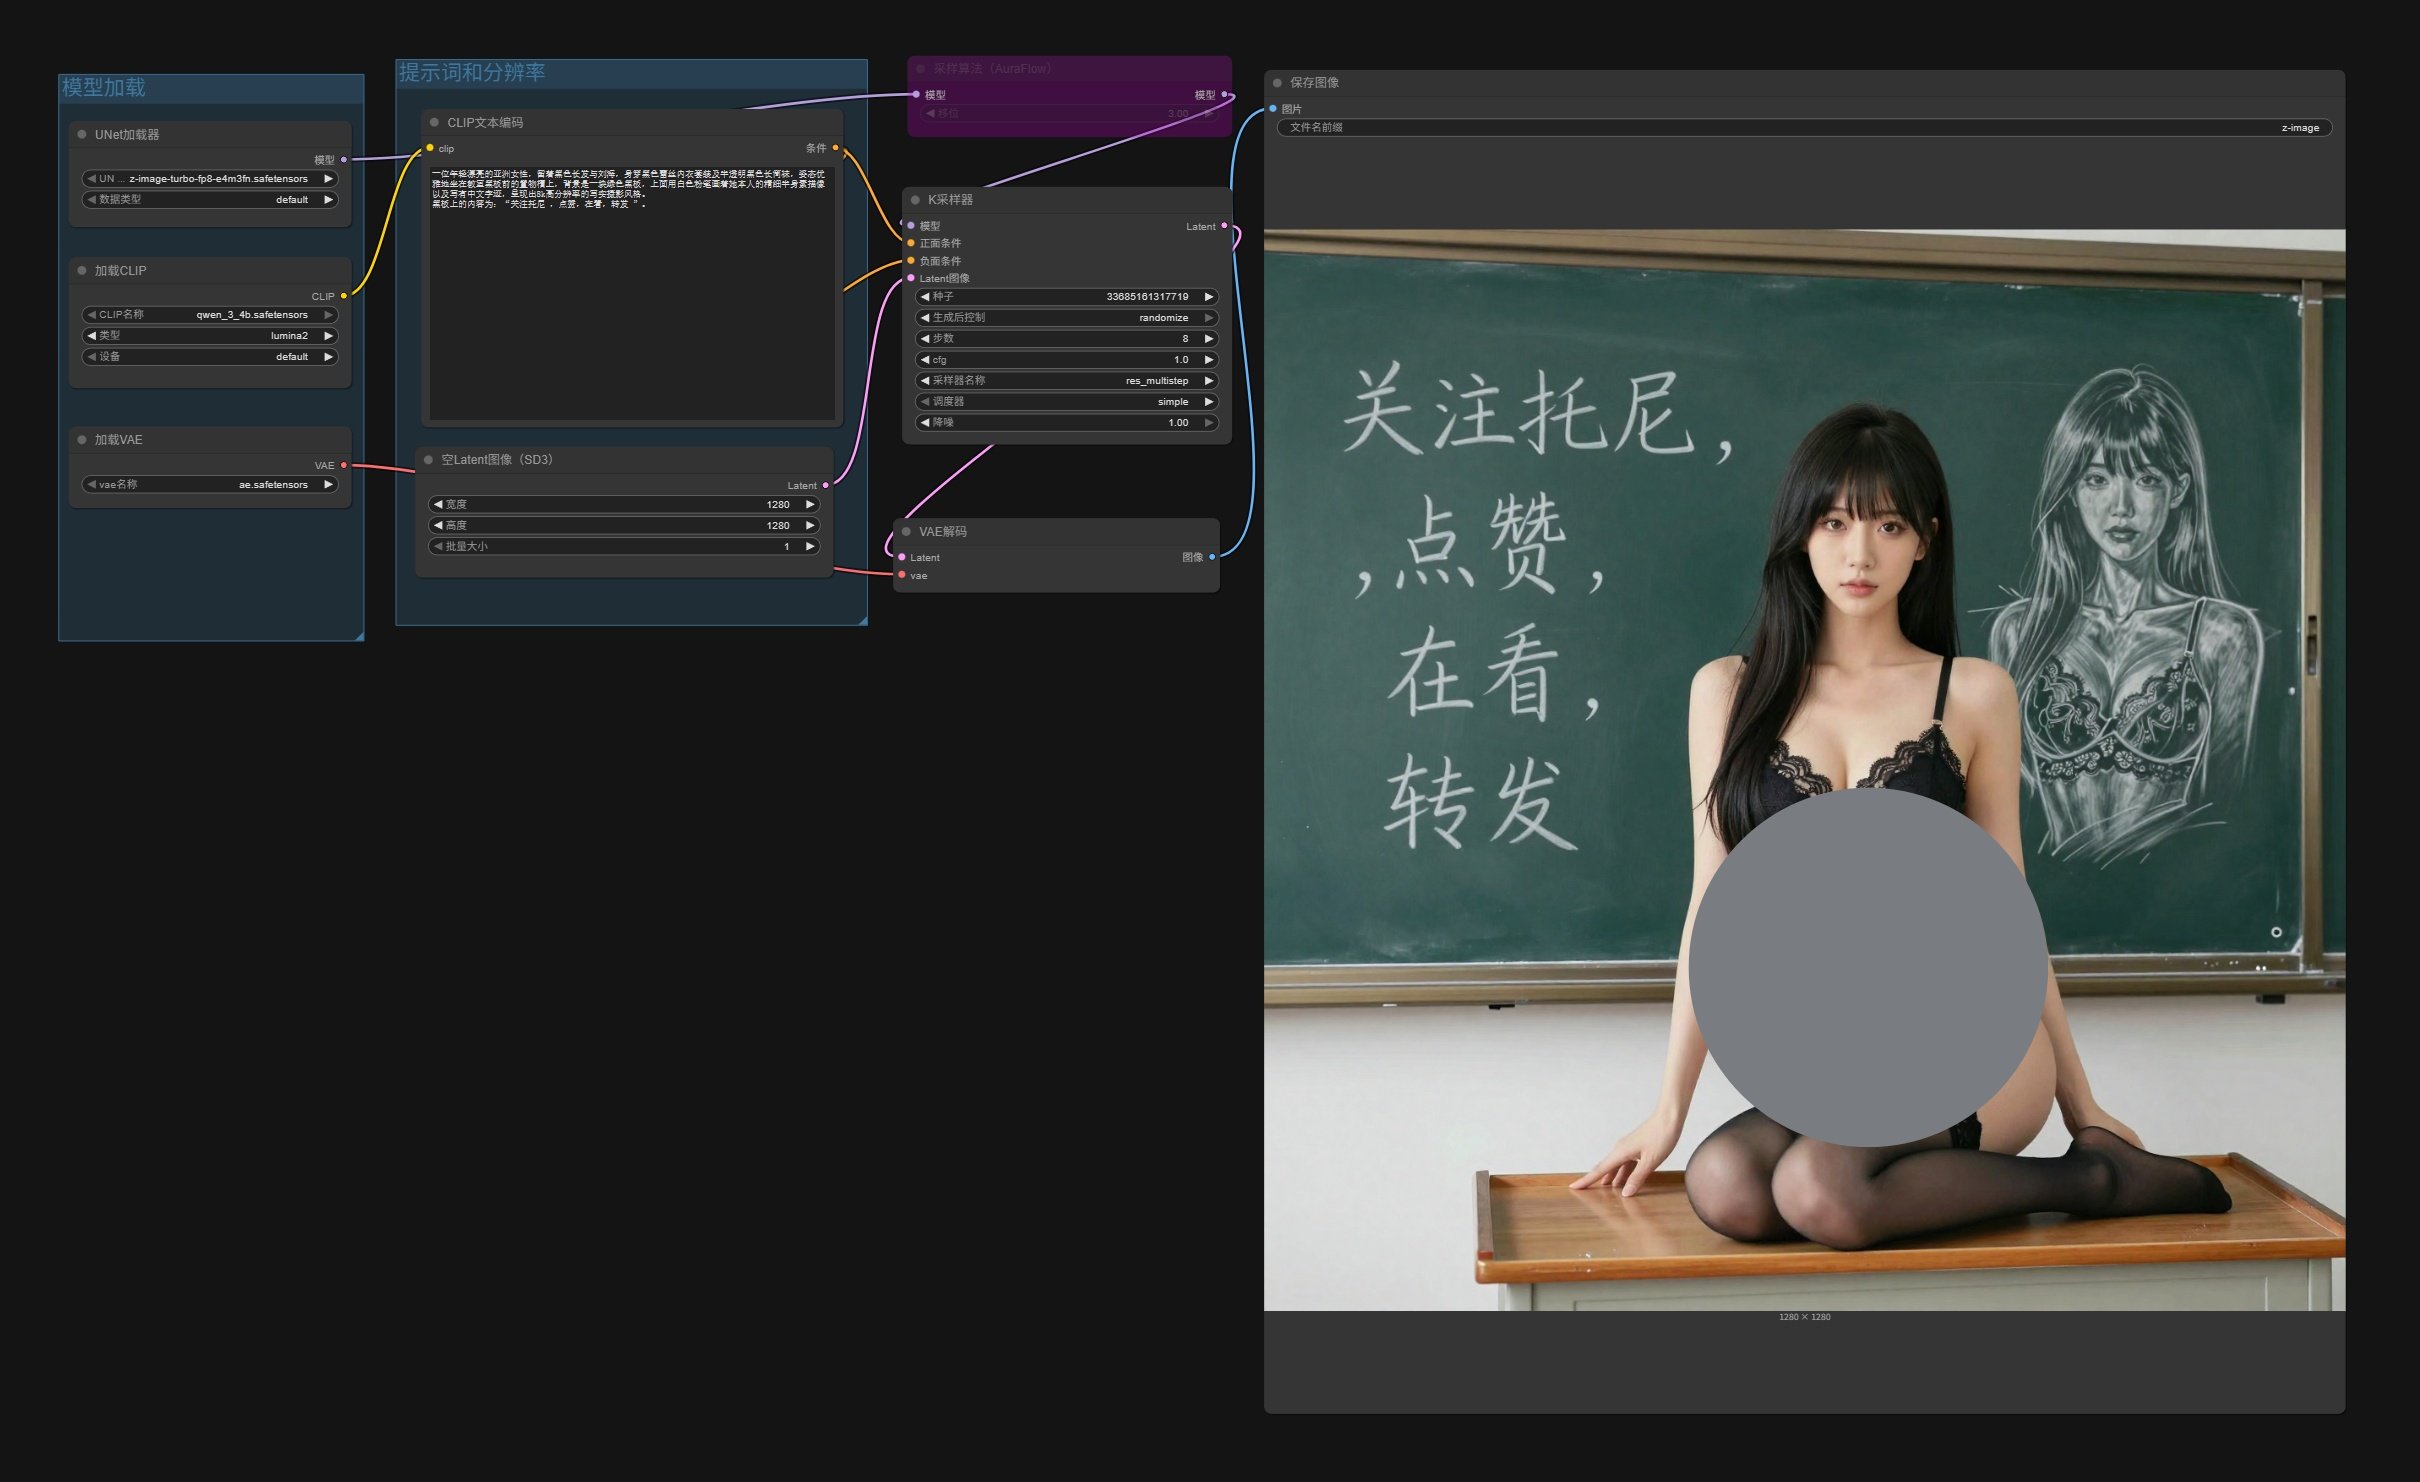The height and width of the screenshot is (1482, 2420).
Task: Open the 生成后控制 randomize dropdown
Action: (1066, 317)
